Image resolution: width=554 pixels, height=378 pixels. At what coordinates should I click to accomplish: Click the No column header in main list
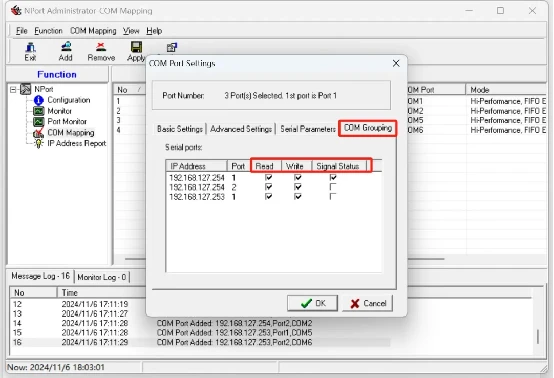[130, 90]
